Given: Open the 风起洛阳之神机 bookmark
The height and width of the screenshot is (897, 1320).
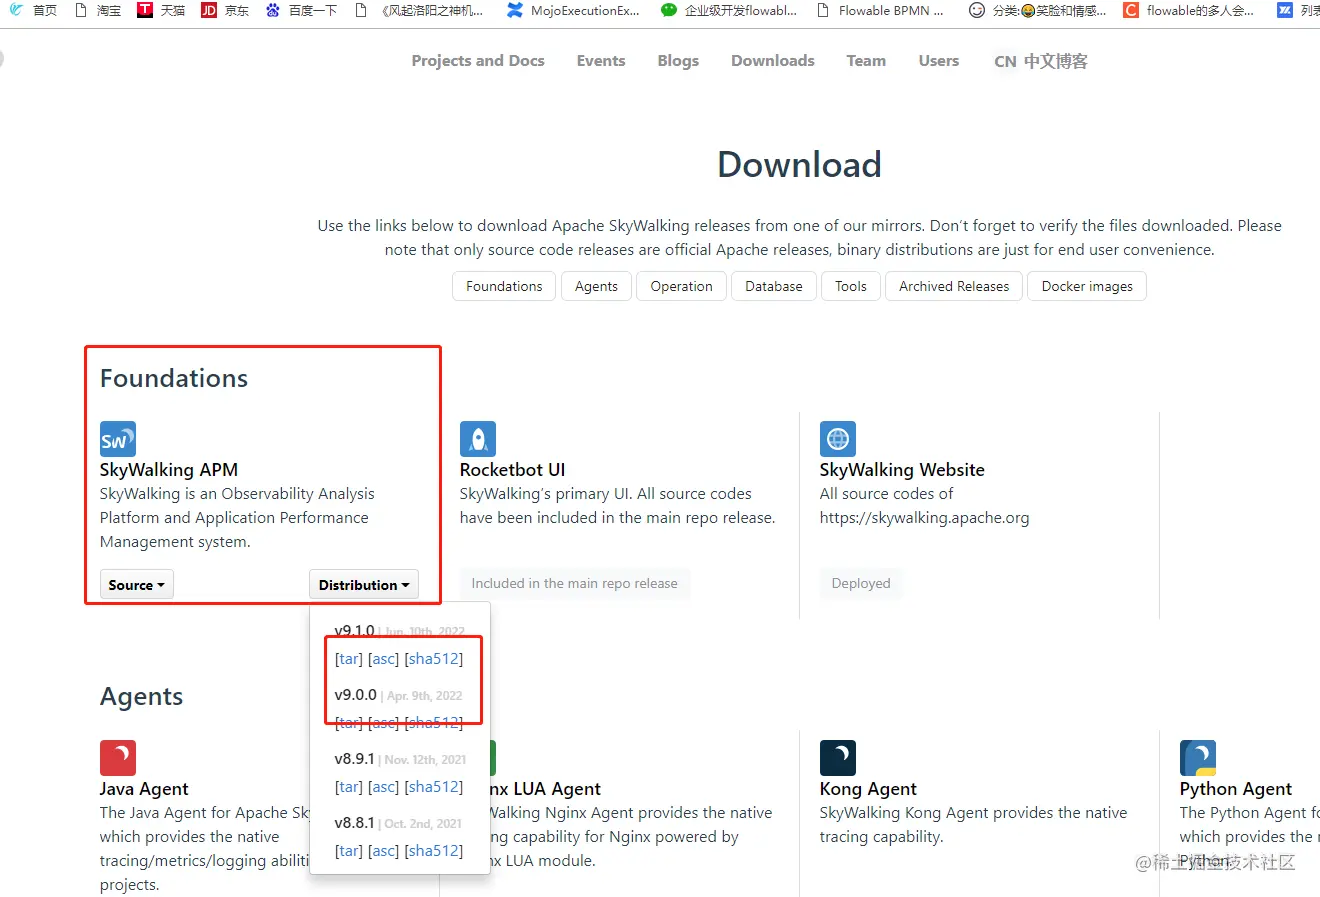Looking at the screenshot, I should (419, 10).
